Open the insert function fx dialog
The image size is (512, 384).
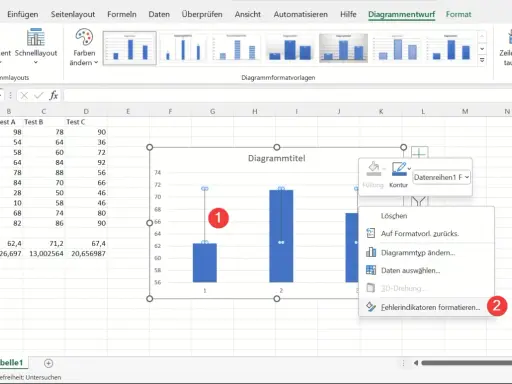point(53,96)
